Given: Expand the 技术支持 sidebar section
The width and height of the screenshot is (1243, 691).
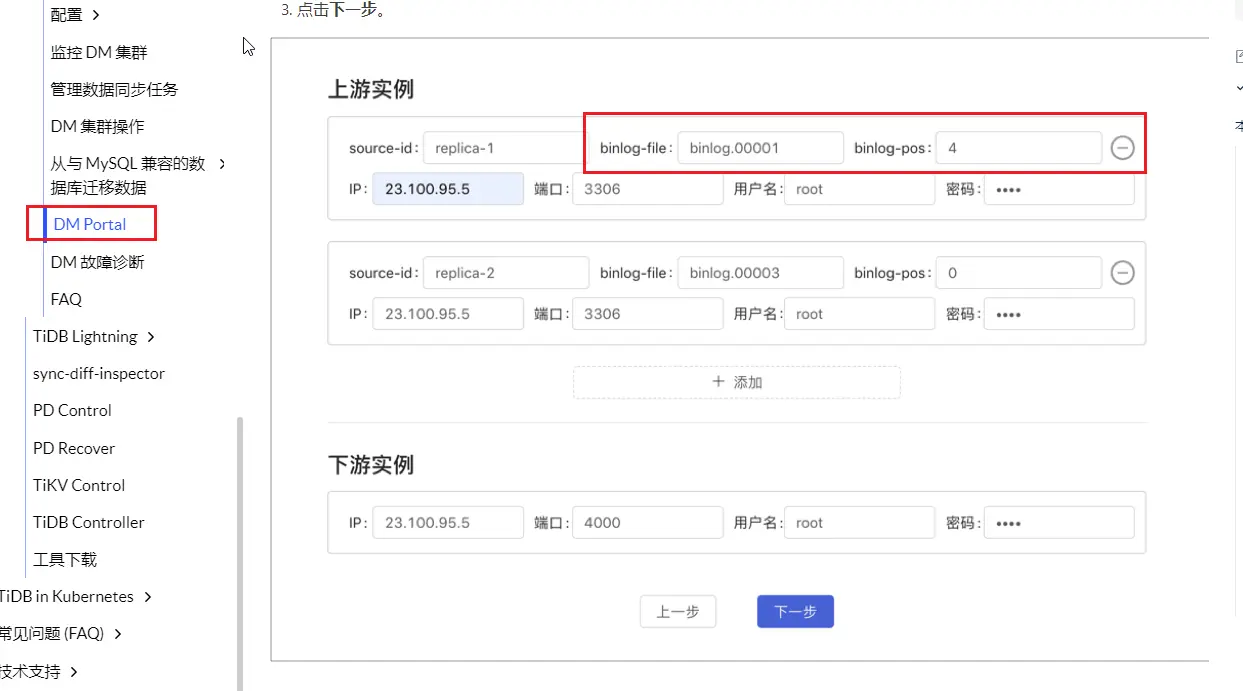Looking at the screenshot, I should click(74, 672).
